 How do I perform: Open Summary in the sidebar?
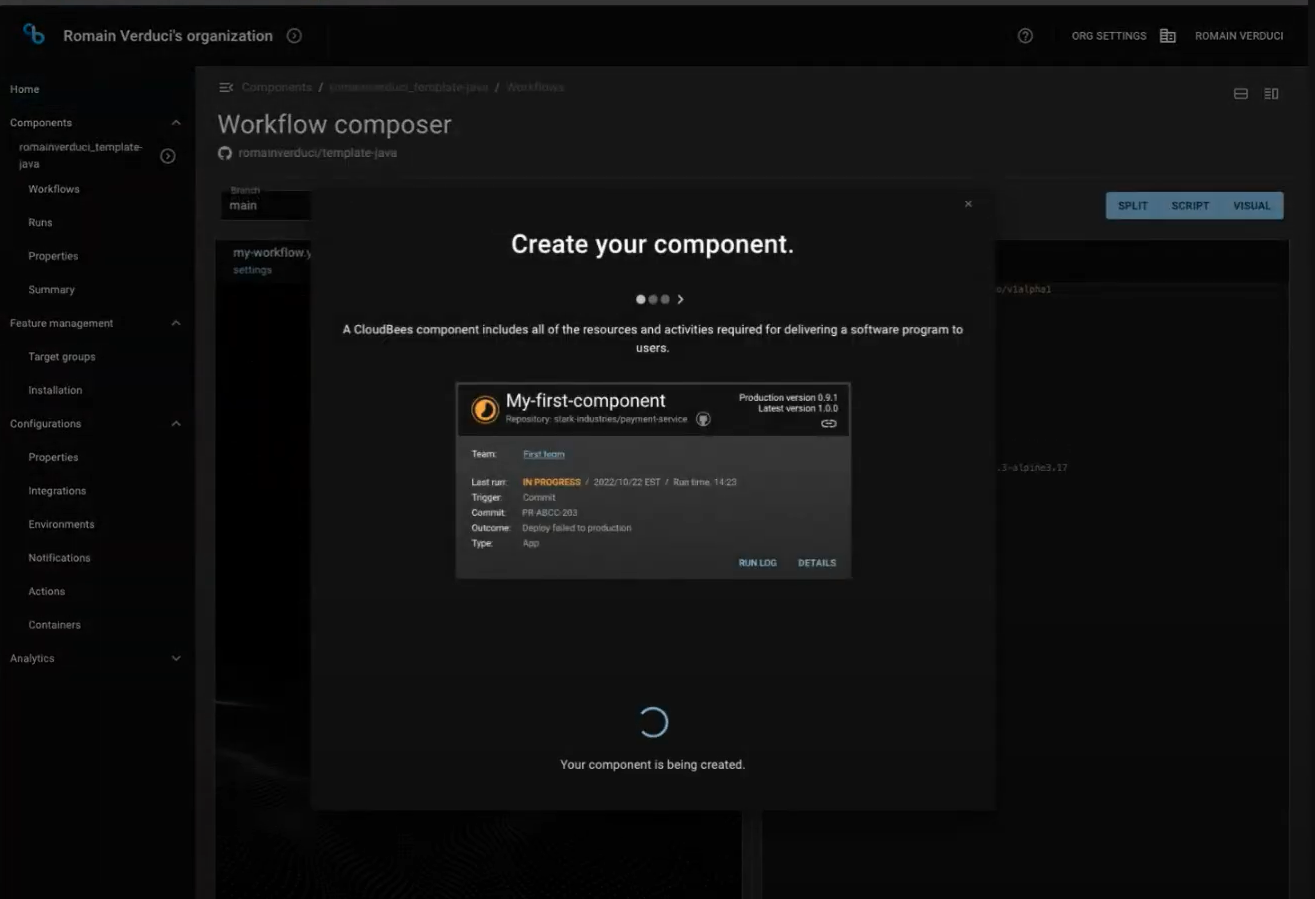(51, 290)
